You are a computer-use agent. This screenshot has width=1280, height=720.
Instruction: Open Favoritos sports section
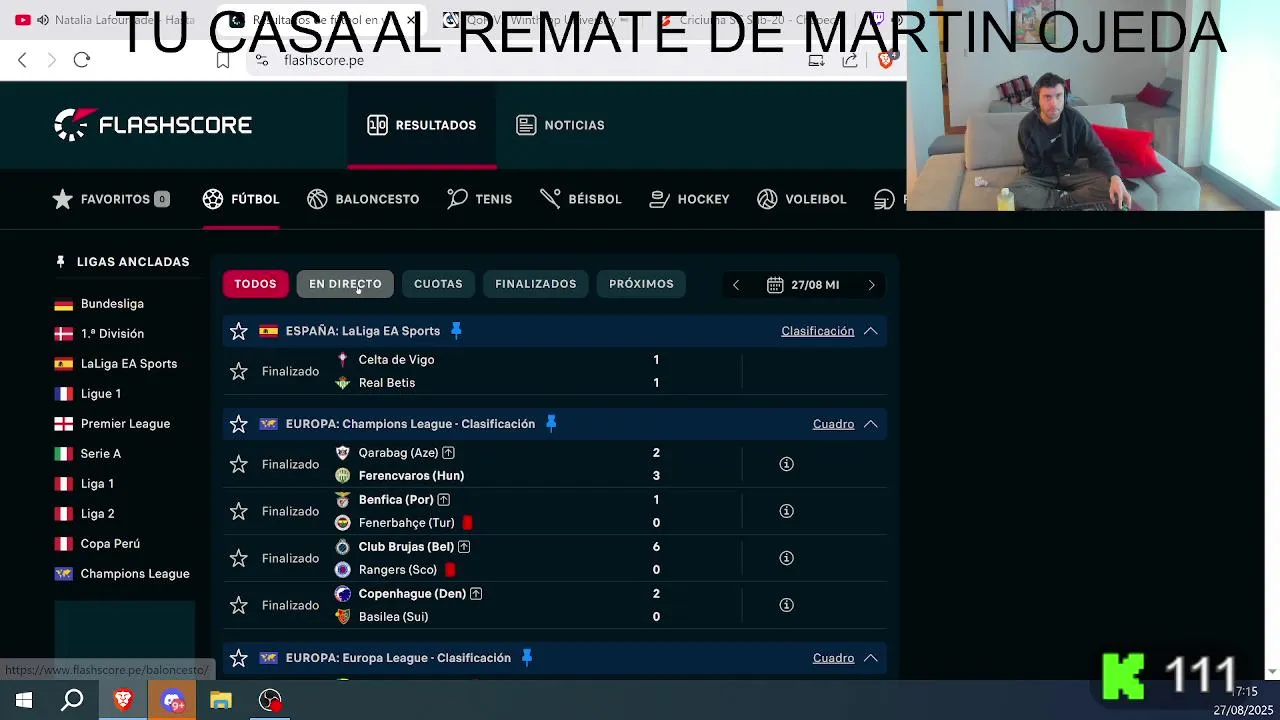(111, 199)
